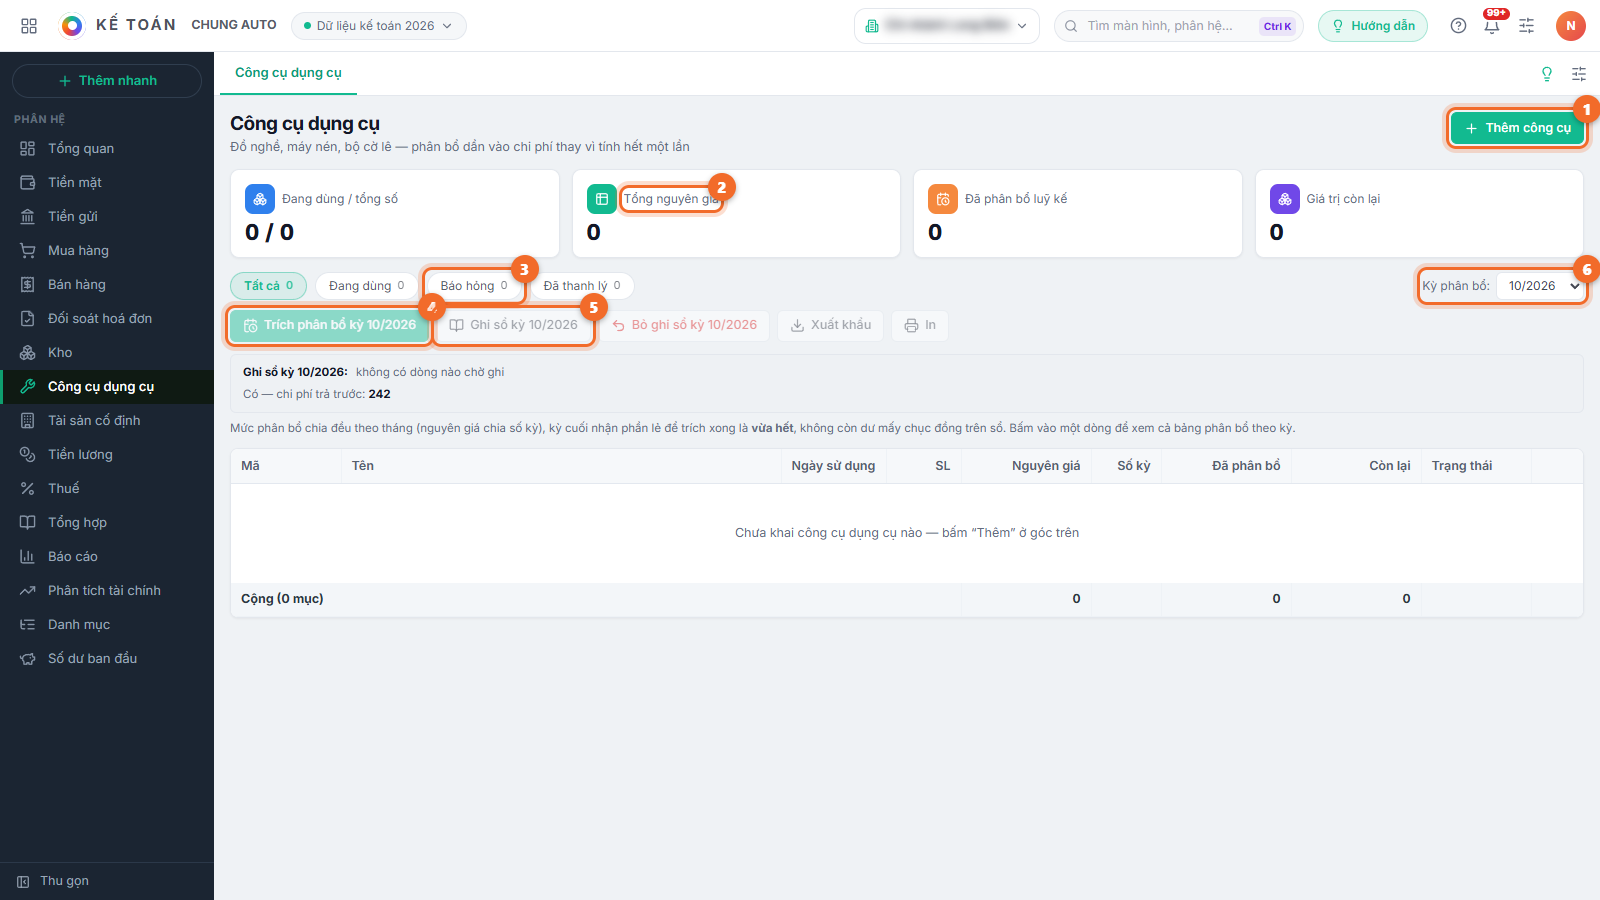Click Trích phân bổ kỳ 10/2026

coord(330,325)
